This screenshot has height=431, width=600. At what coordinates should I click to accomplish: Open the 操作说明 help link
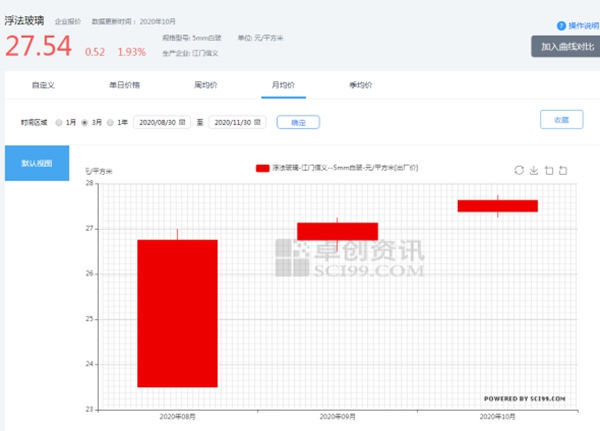pyautogui.click(x=584, y=26)
